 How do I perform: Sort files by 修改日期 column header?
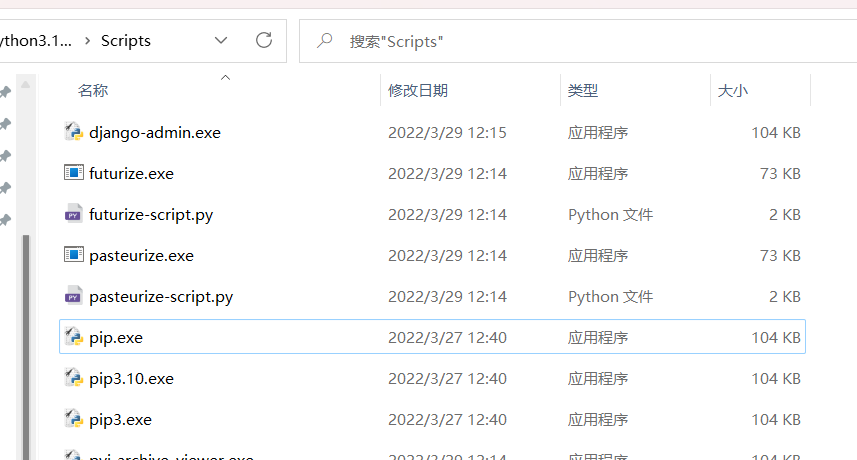(418, 90)
